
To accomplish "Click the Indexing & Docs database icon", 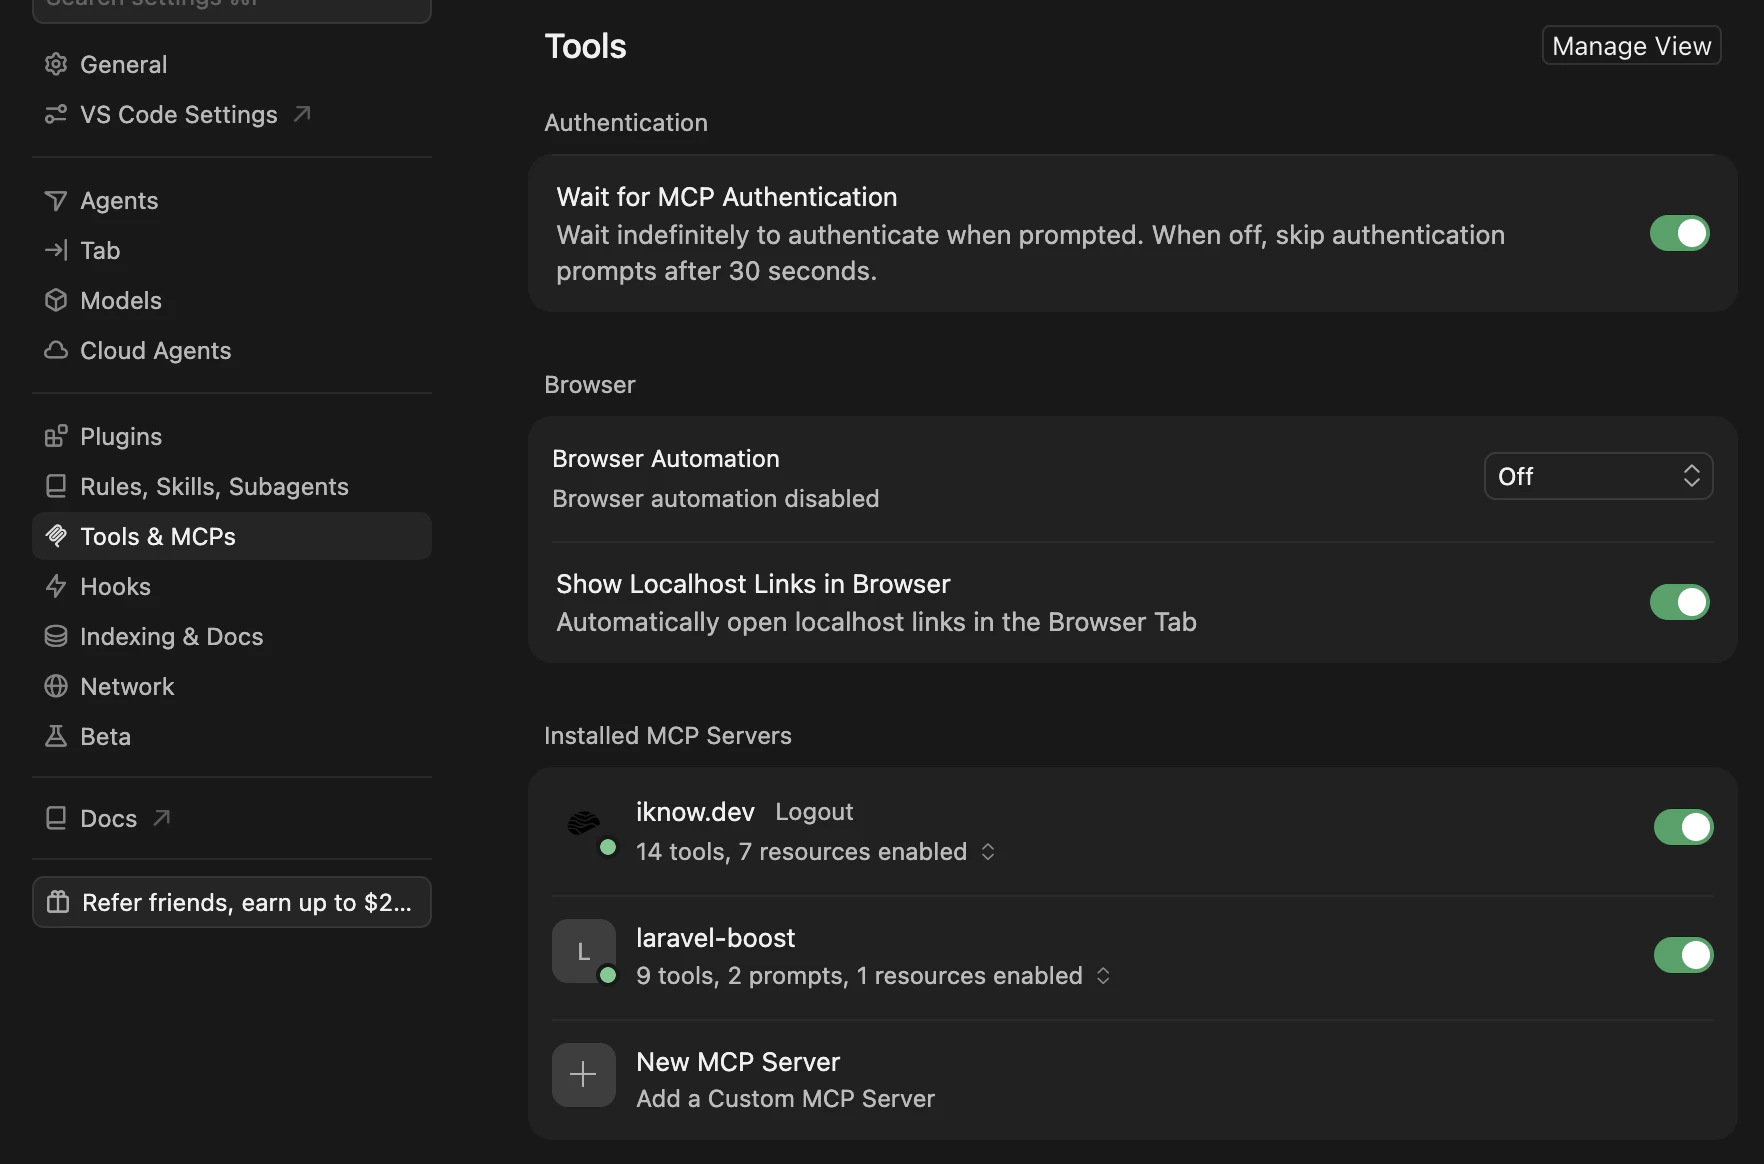I will coord(56,636).
